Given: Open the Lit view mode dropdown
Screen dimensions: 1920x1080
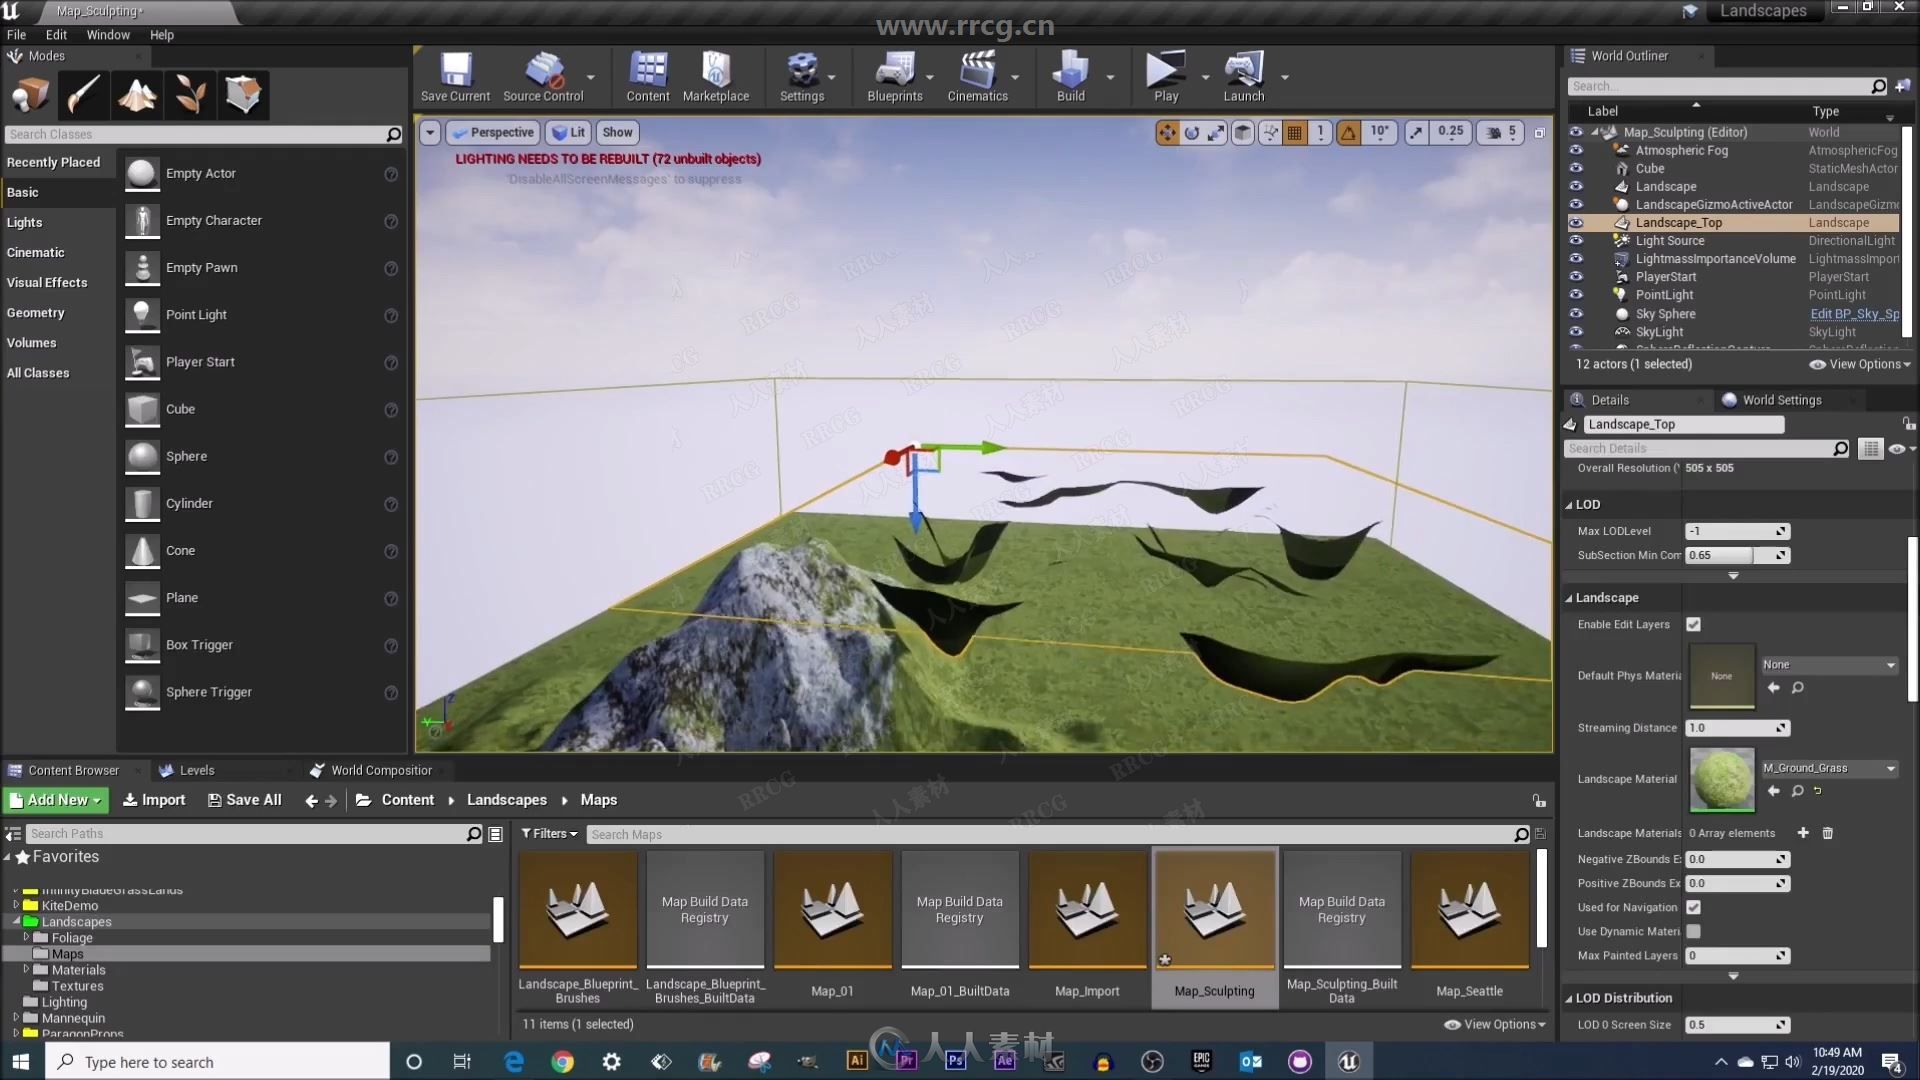Looking at the screenshot, I should [569, 132].
